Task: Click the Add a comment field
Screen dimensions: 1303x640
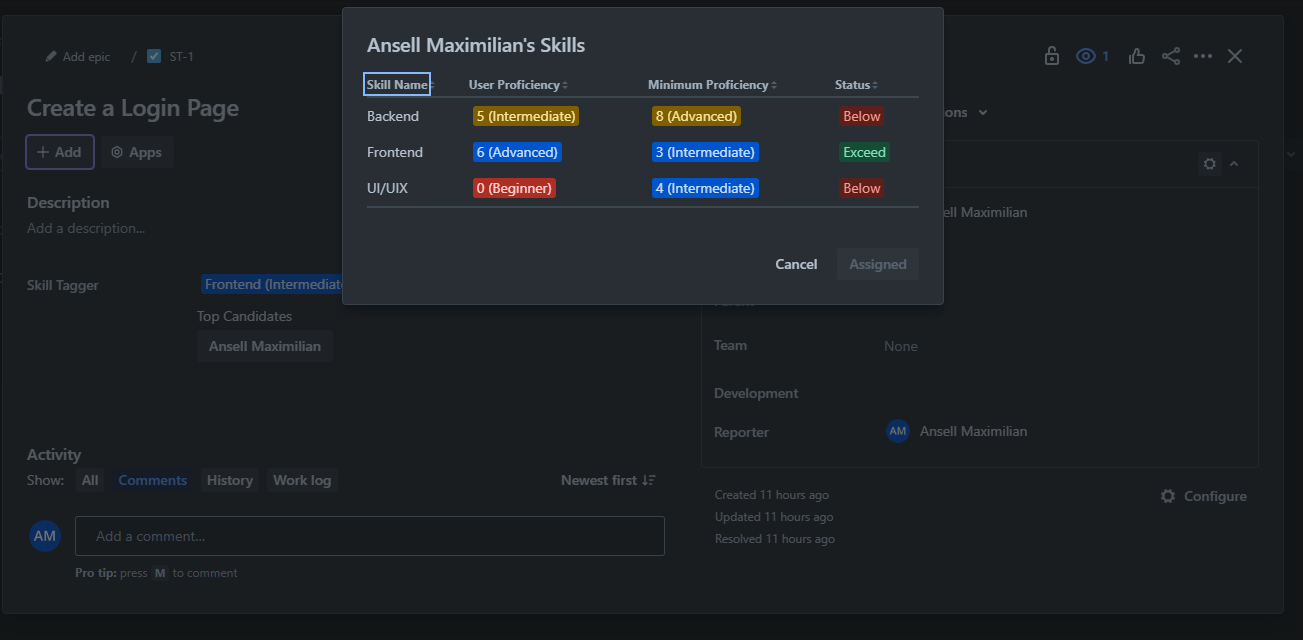Action: (370, 536)
